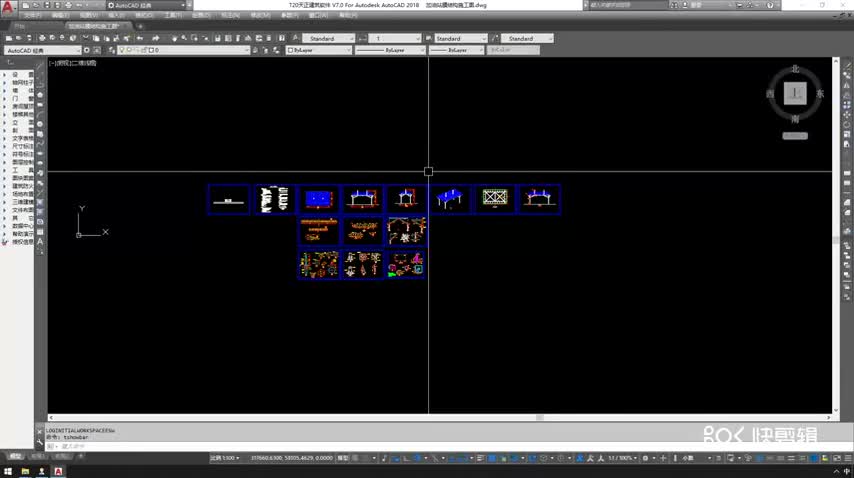
Task: Open the status bar customization menu icon
Action: tap(848, 458)
